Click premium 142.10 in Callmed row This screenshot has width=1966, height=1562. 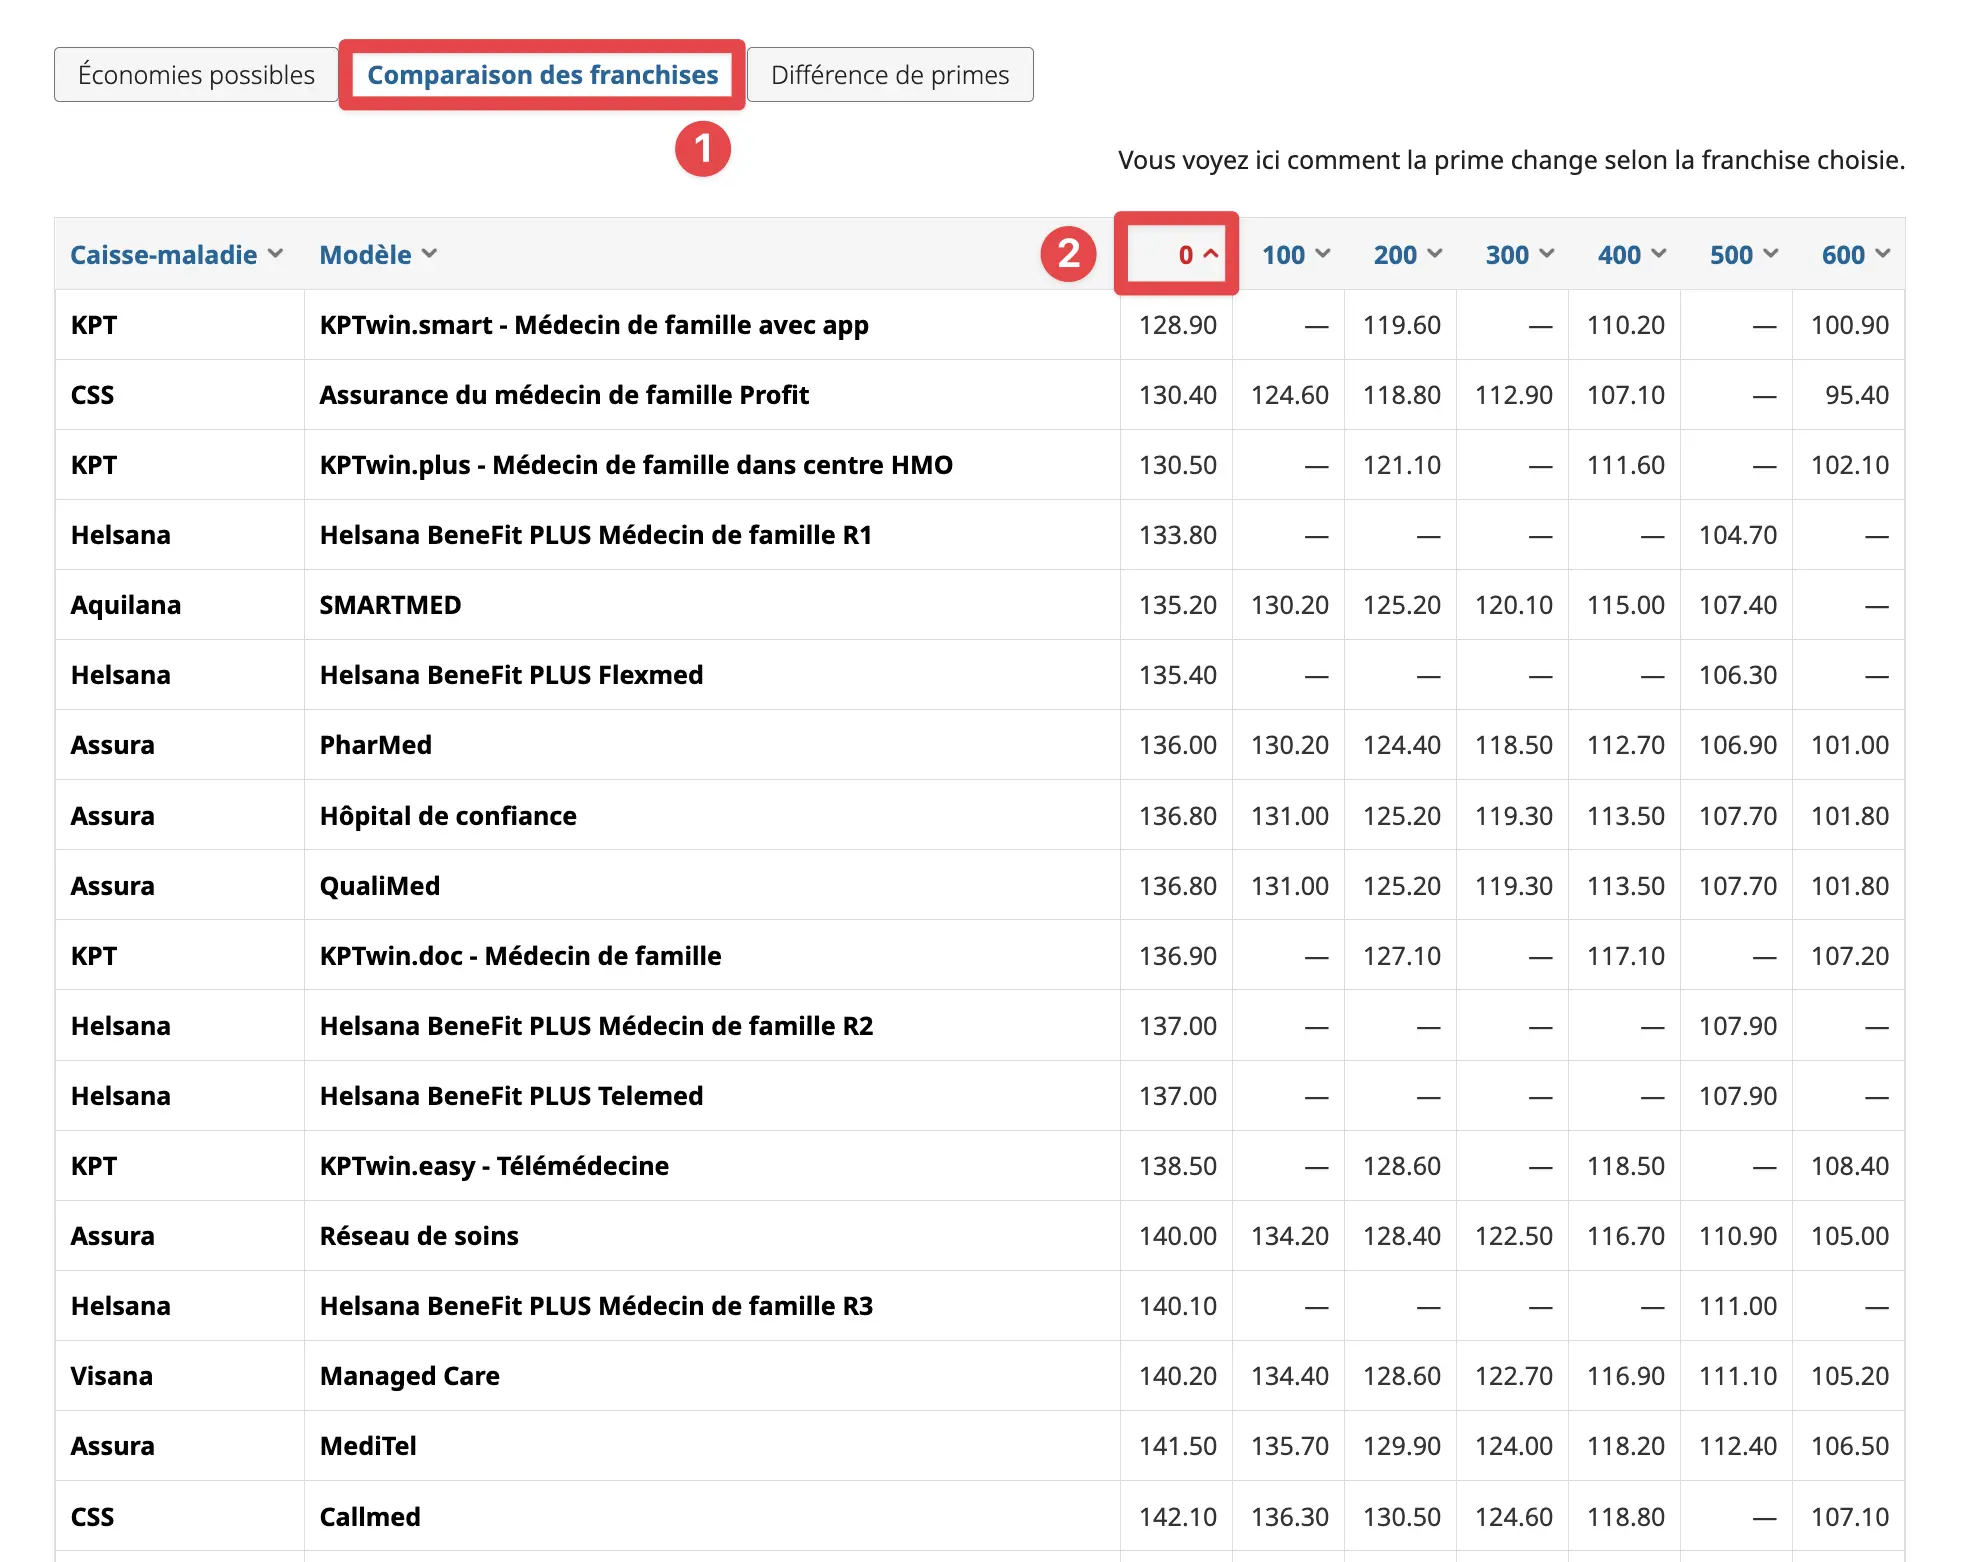pyautogui.click(x=1177, y=1517)
